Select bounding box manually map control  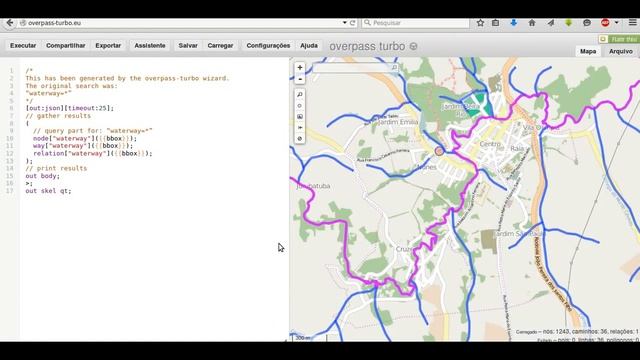click(x=300, y=117)
